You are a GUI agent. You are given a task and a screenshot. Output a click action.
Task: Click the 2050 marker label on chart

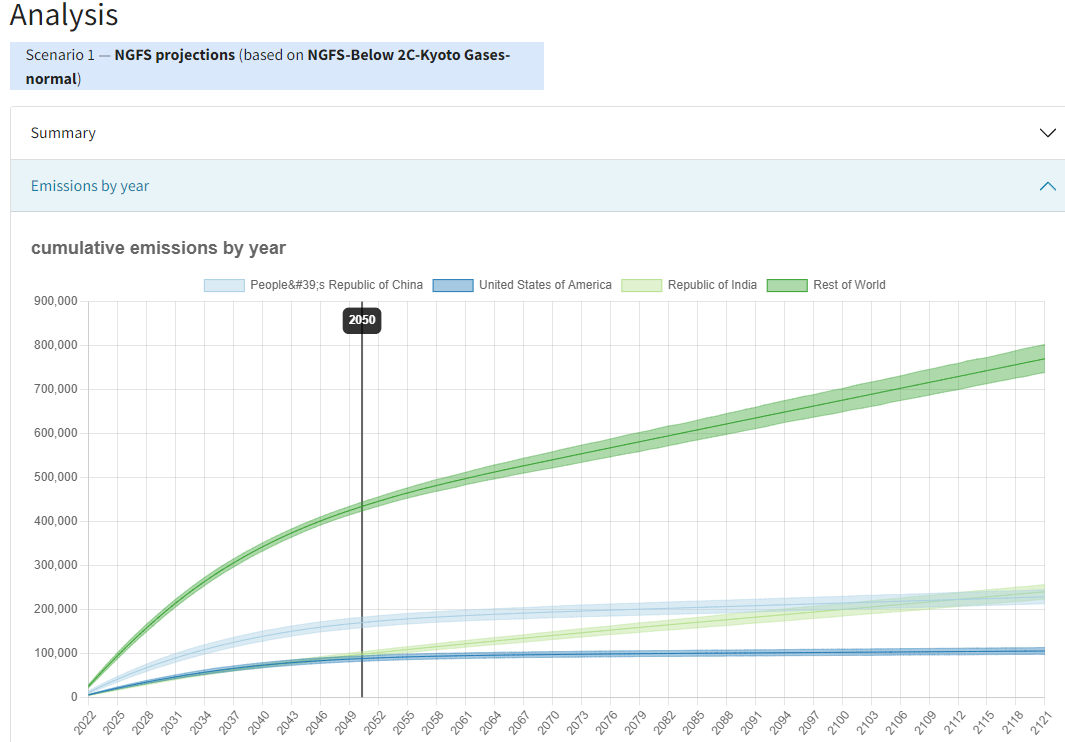pos(361,320)
